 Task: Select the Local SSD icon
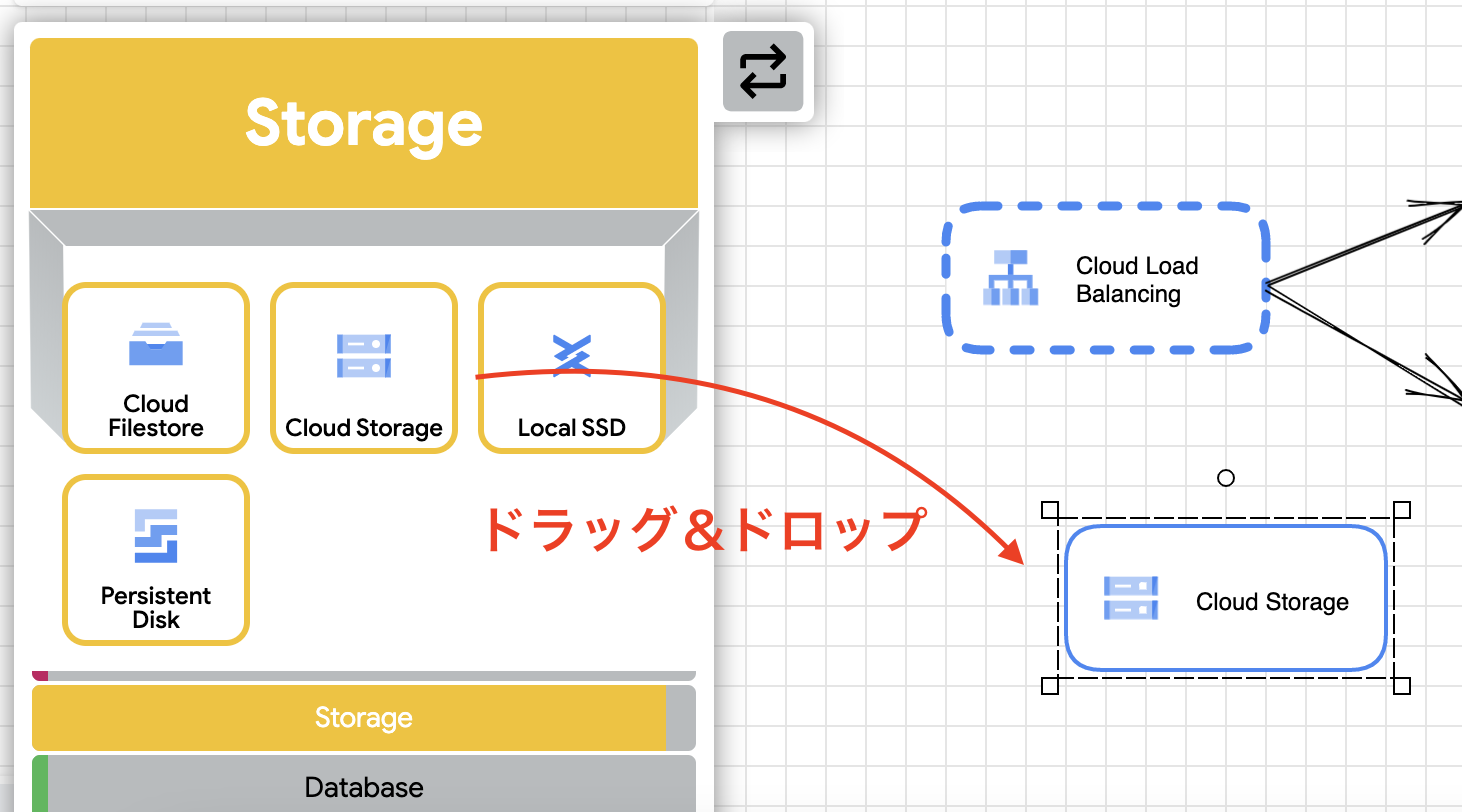coord(571,355)
